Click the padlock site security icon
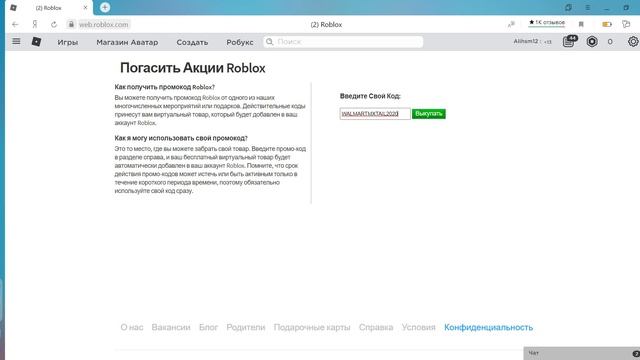 tap(71, 24)
